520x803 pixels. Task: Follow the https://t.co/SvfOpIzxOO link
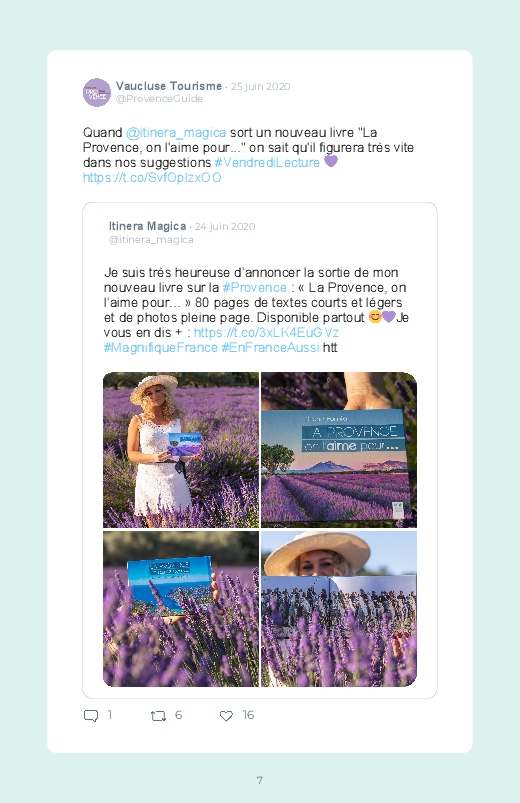coord(152,178)
